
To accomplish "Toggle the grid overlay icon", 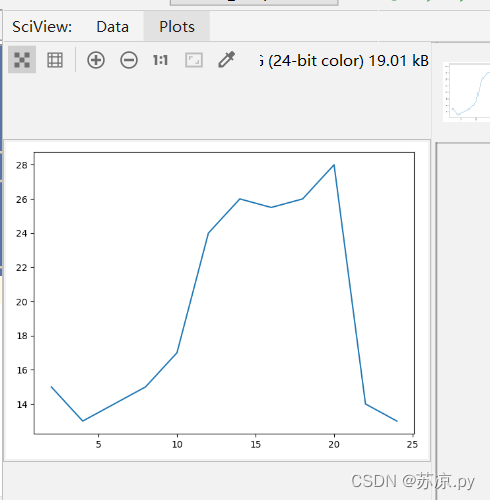I will (55, 60).
